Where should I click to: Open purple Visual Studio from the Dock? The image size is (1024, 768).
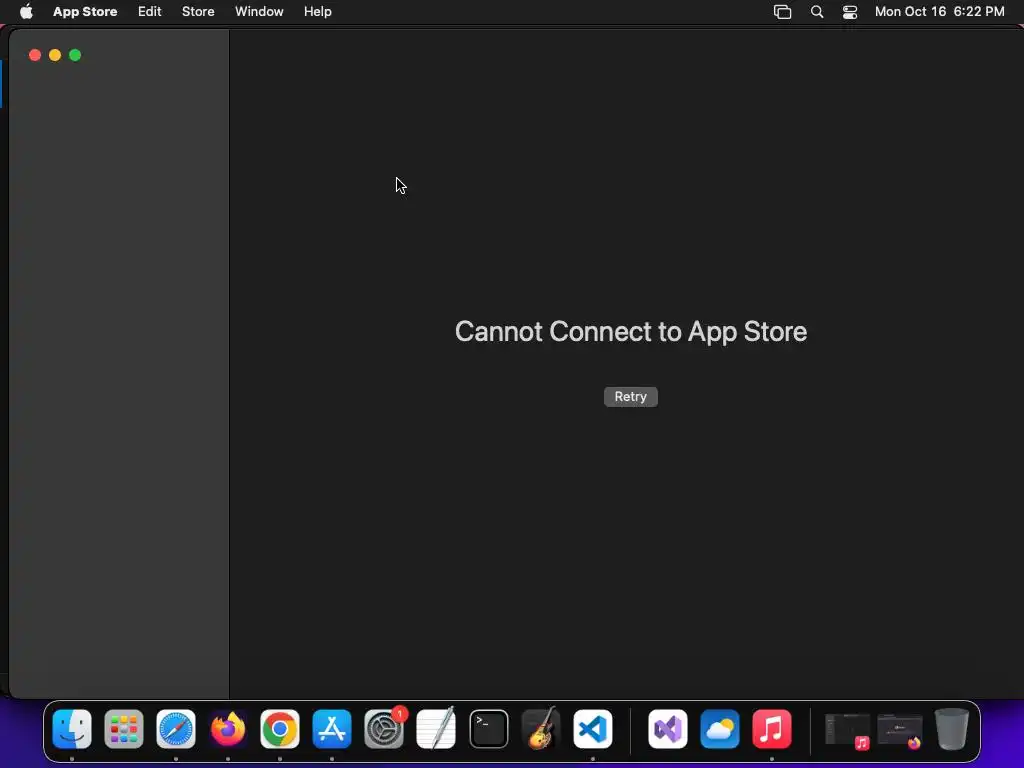click(667, 729)
